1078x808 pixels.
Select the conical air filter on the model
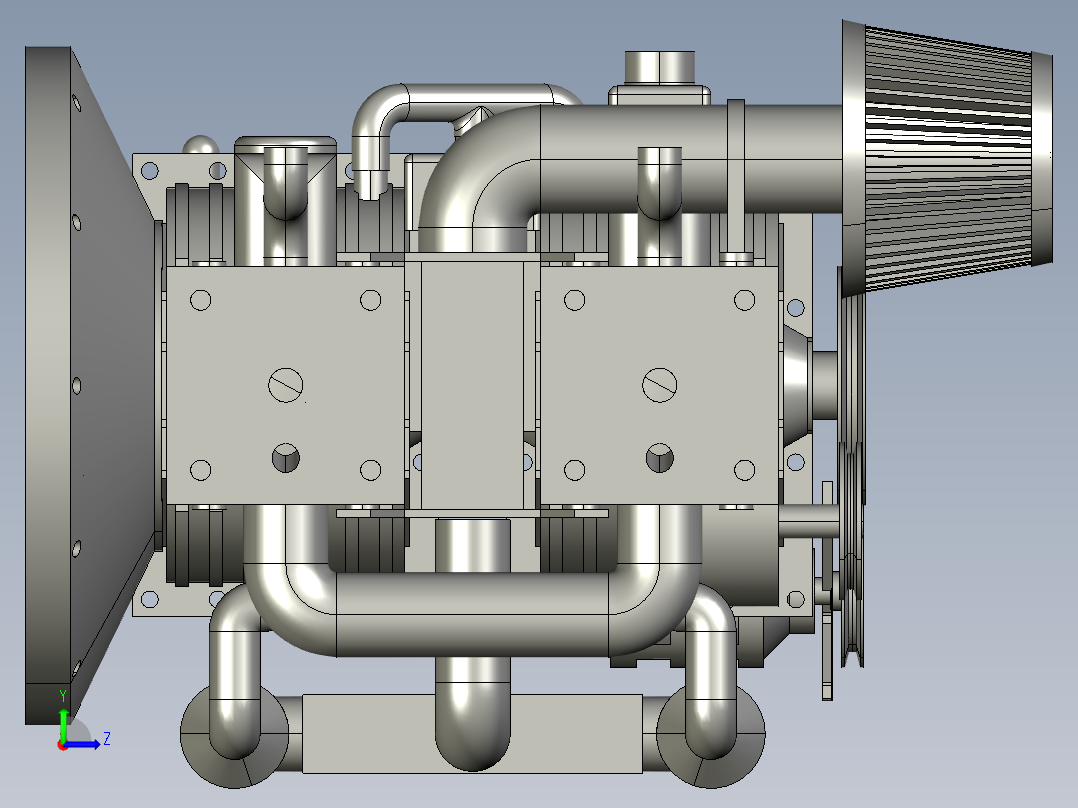coord(947,158)
